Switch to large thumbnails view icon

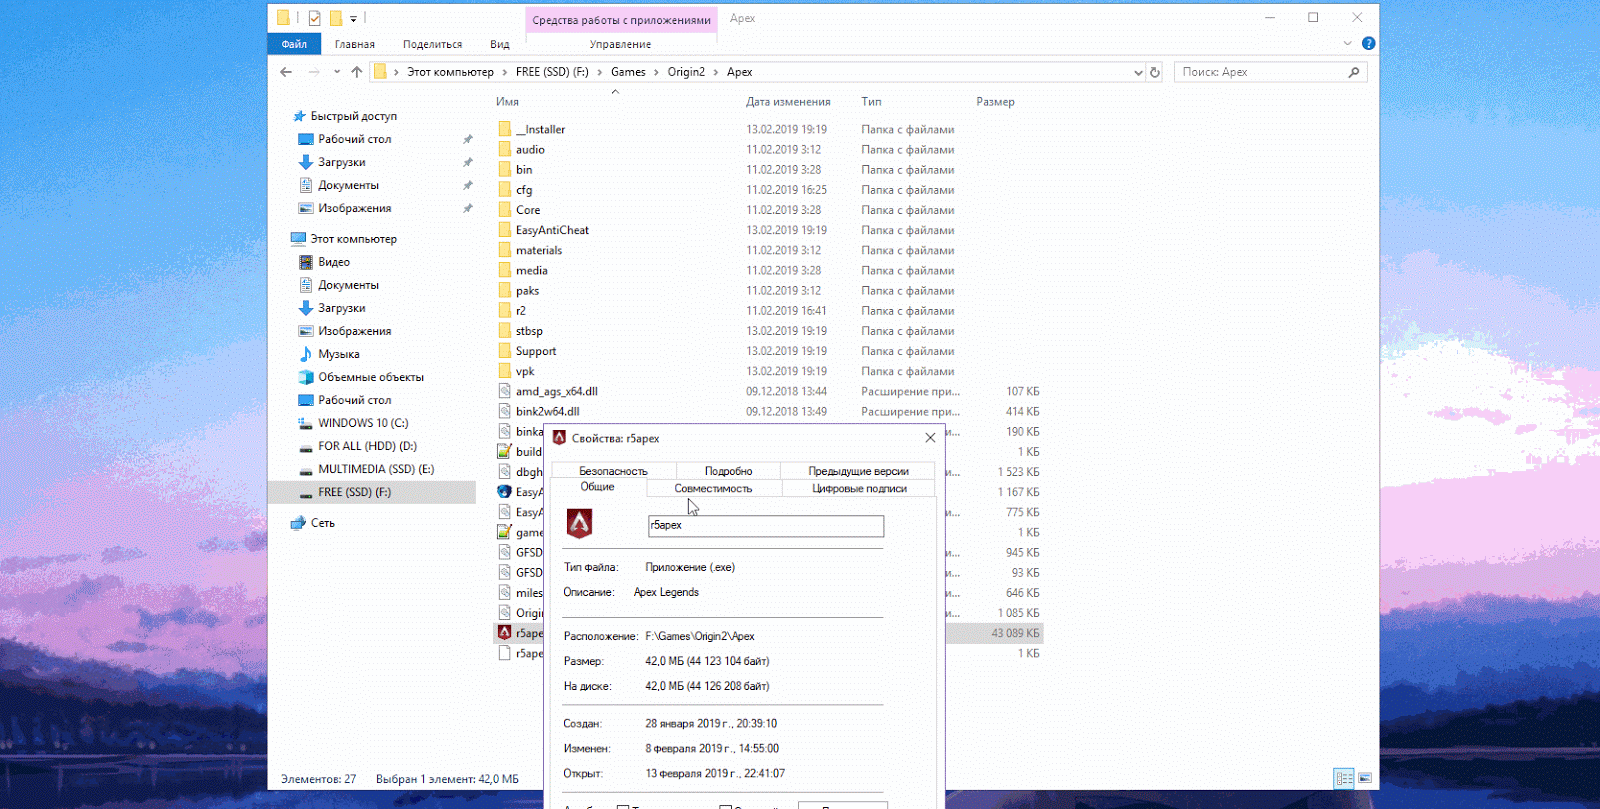(x=1365, y=778)
